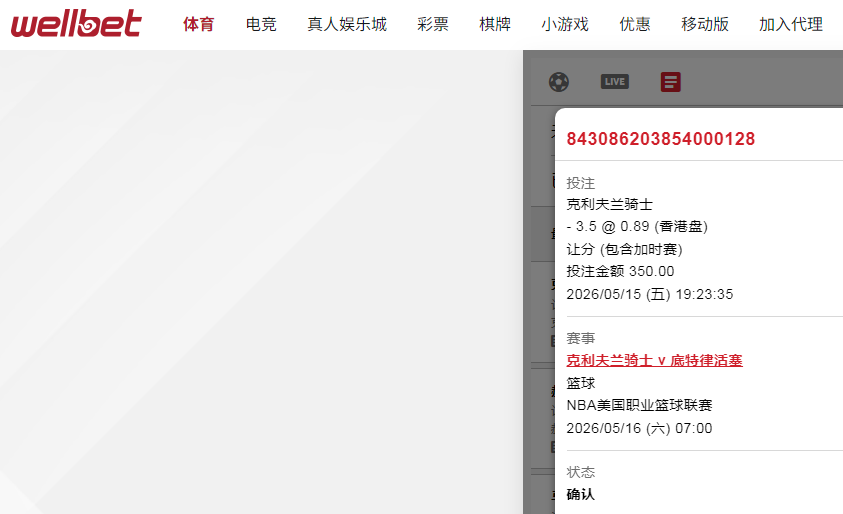Click bet time 2026/05/15 (五) 19:23:35

click(649, 294)
